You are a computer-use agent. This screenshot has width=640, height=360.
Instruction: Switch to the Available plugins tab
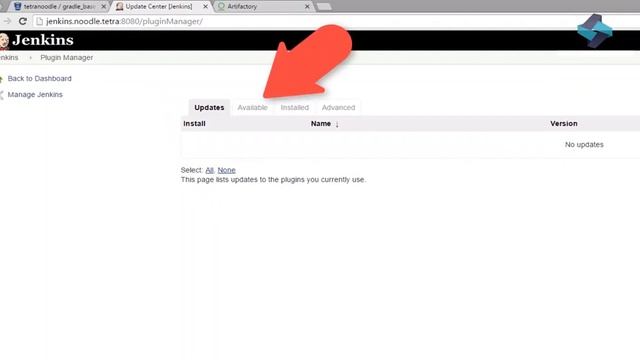[252, 108]
